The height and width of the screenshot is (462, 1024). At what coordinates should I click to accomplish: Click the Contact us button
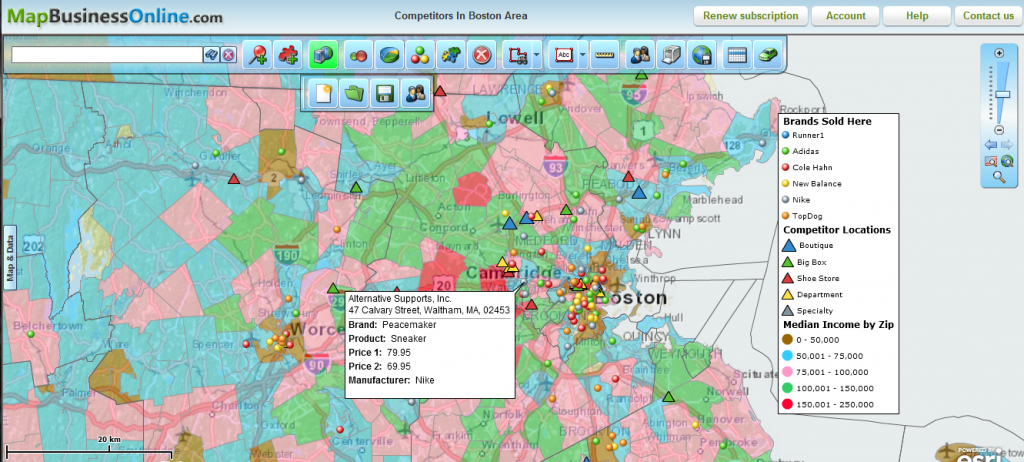pyautogui.click(x=989, y=16)
